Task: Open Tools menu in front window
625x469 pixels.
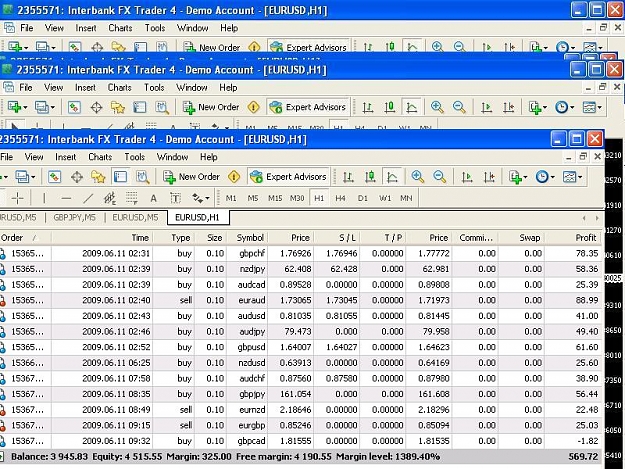Action: [134, 157]
